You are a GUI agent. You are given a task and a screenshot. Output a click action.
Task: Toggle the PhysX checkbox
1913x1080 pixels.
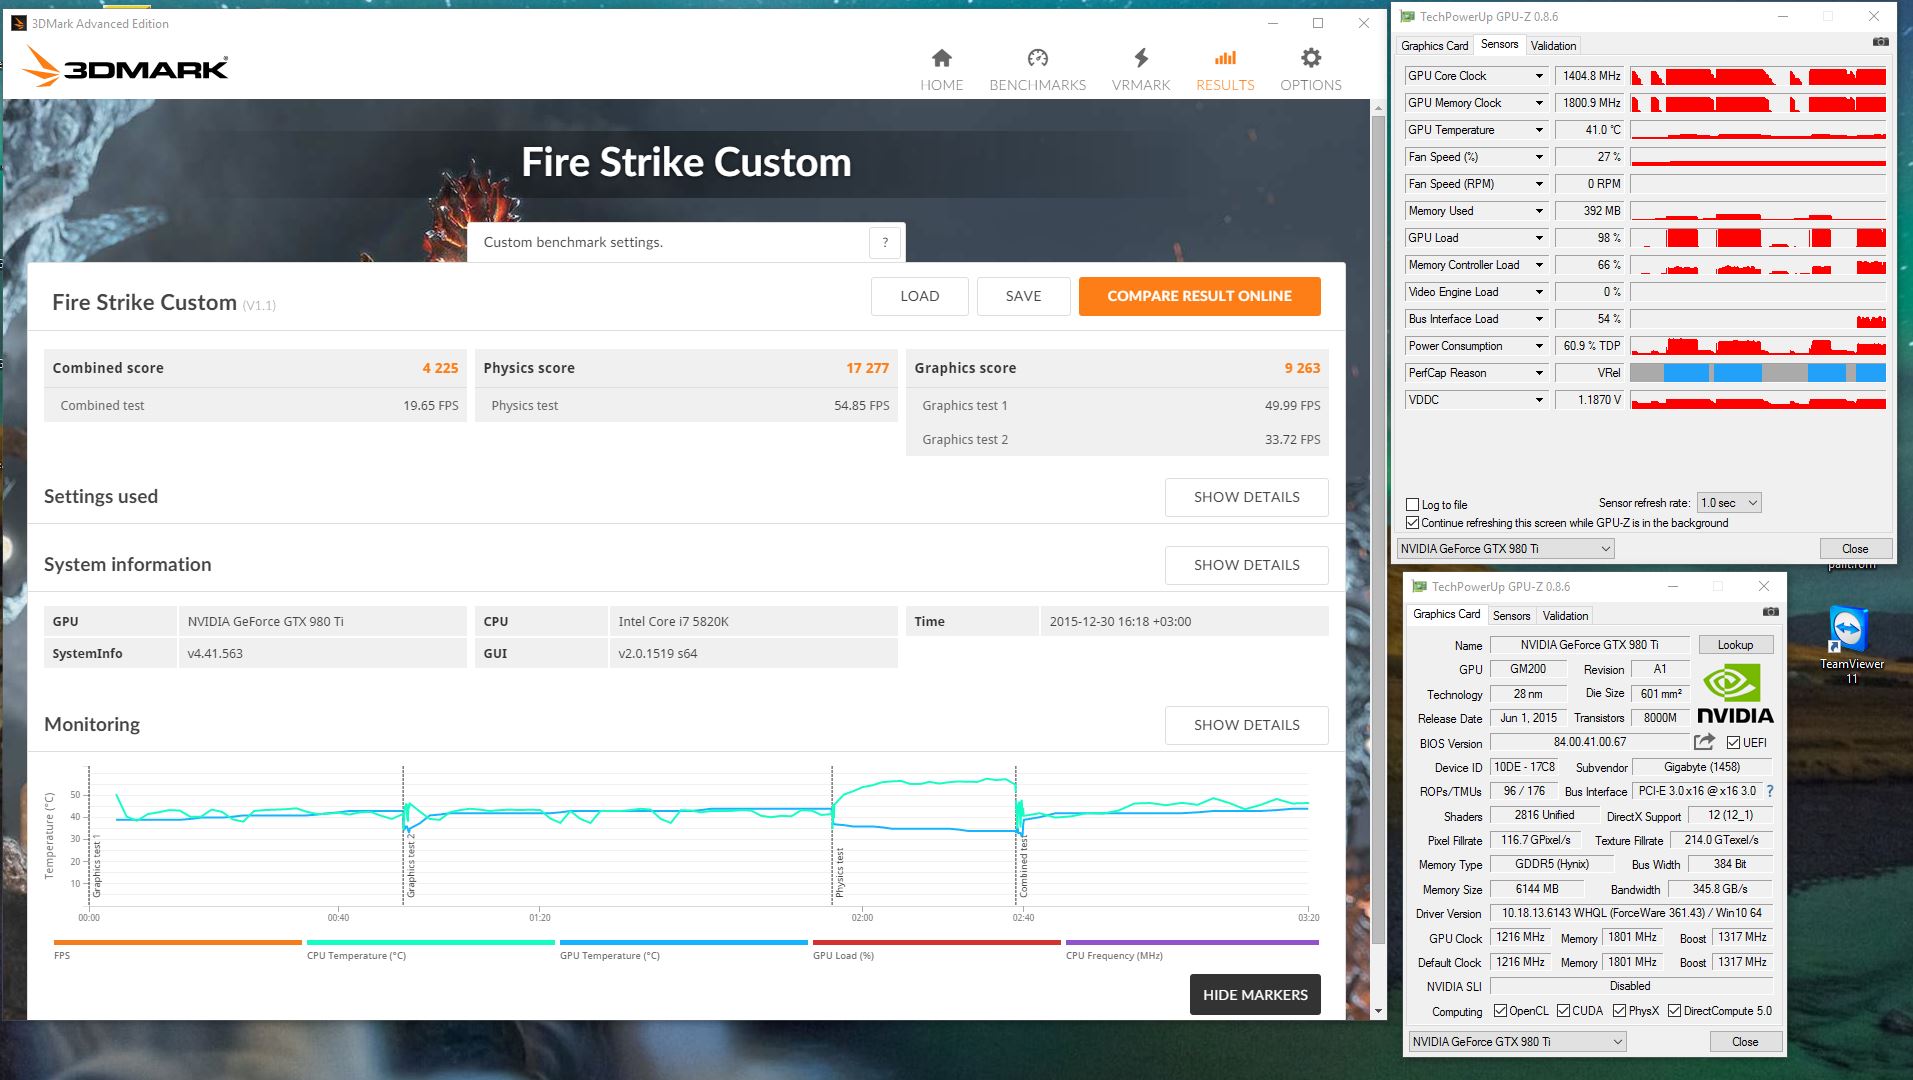coord(1619,1011)
